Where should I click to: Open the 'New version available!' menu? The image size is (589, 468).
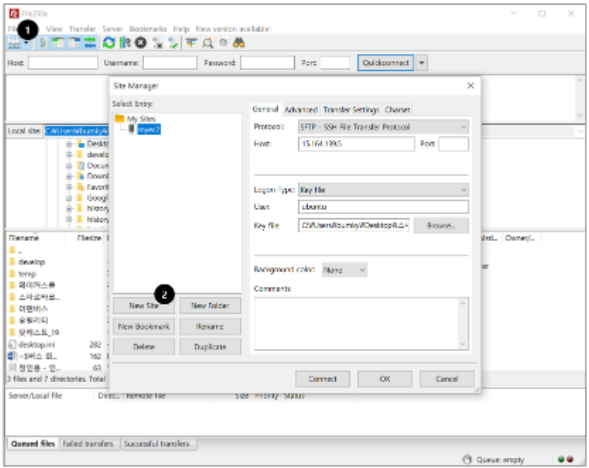point(233,29)
